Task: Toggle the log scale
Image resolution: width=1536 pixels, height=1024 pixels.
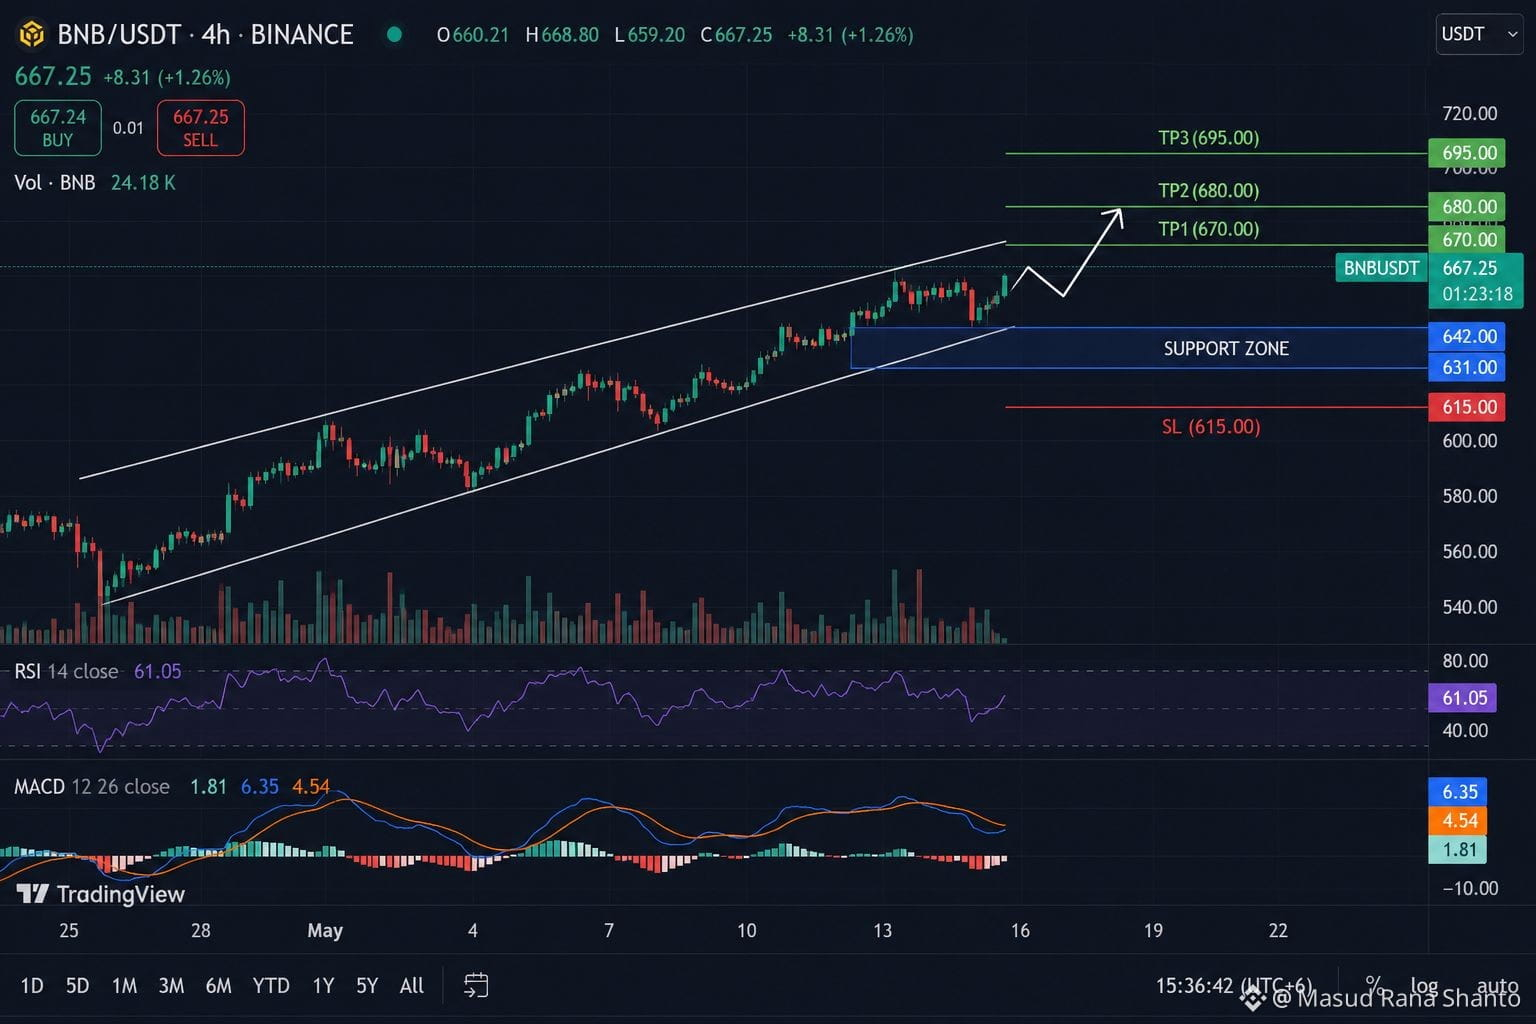Action: click(1424, 985)
